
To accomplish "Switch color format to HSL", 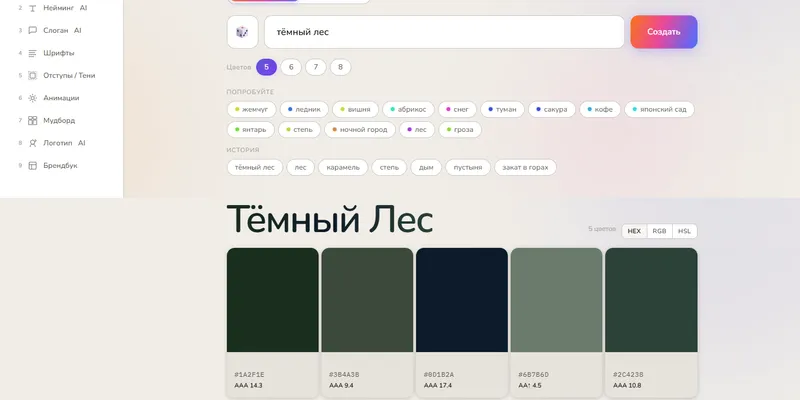I will (x=685, y=231).
